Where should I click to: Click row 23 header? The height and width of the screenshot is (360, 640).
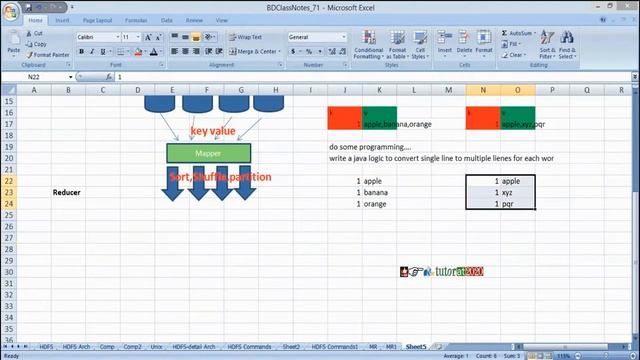[9, 192]
